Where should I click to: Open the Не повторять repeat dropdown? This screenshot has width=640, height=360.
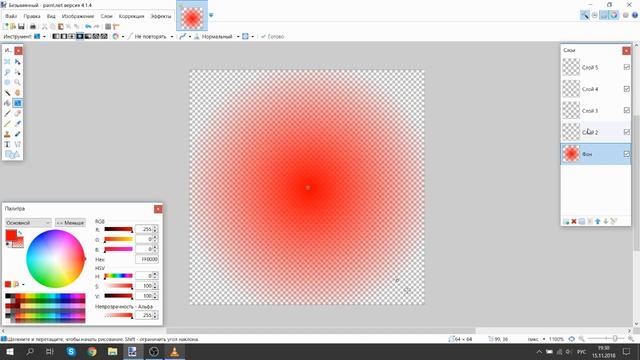[171, 36]
